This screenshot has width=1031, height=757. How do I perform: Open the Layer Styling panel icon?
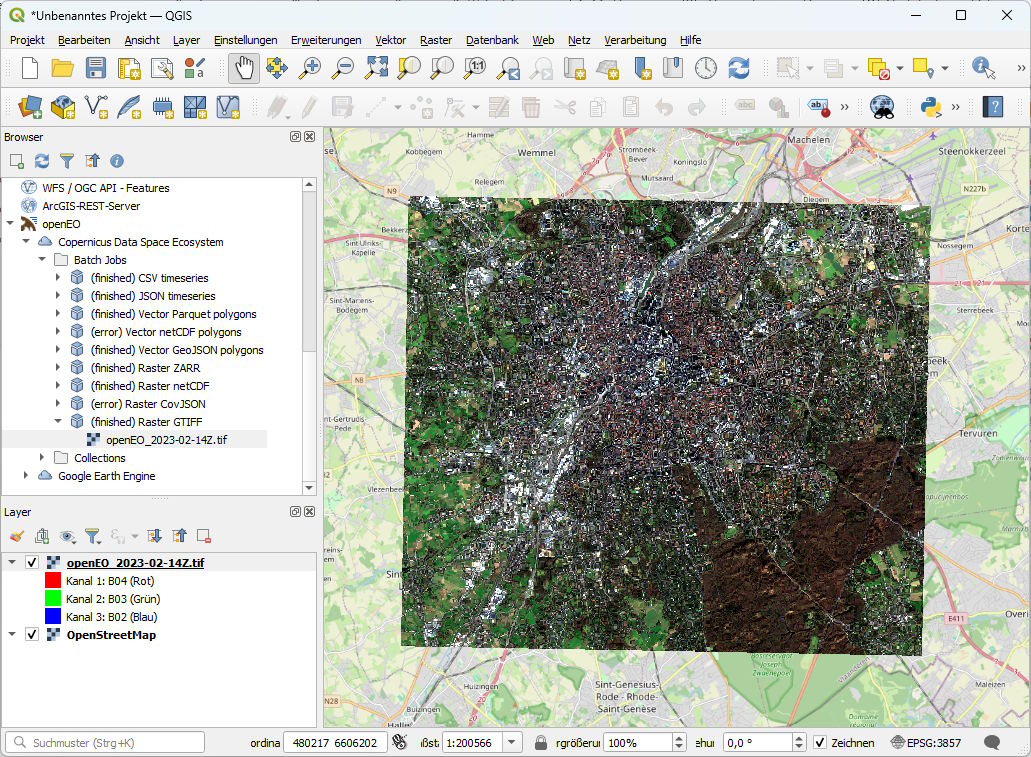click(15, 536)
